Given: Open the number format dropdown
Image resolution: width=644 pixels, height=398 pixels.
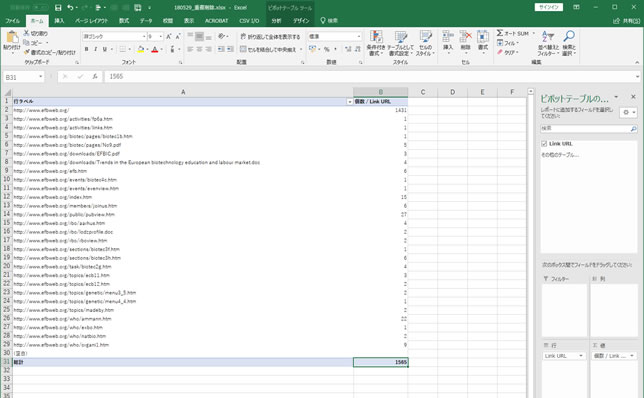Looking at the screenshot, I should pos(359,37).
